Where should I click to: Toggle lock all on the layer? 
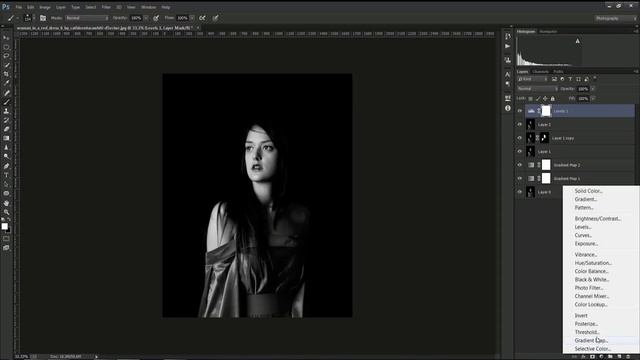click(x=553, y=98)
